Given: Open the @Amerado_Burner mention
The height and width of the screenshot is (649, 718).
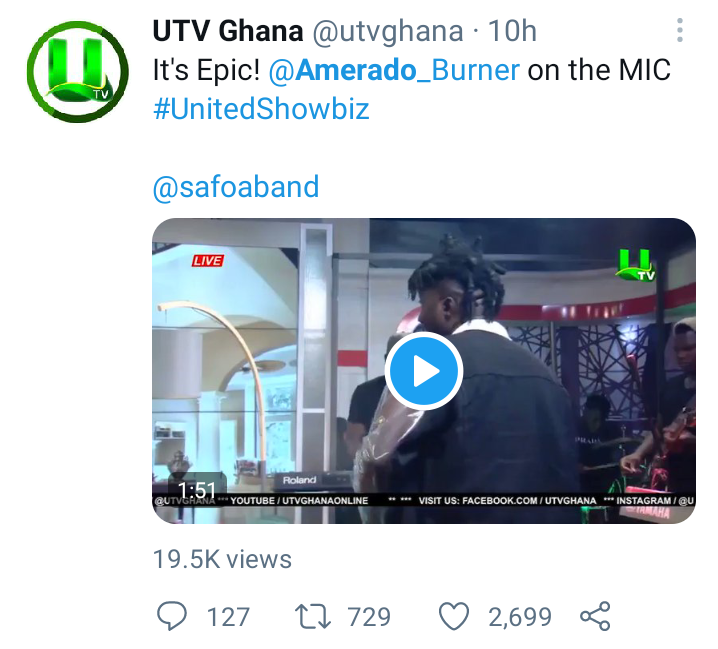Looking at the screenshot, I should pyautogui.click(x=394, y=70).
